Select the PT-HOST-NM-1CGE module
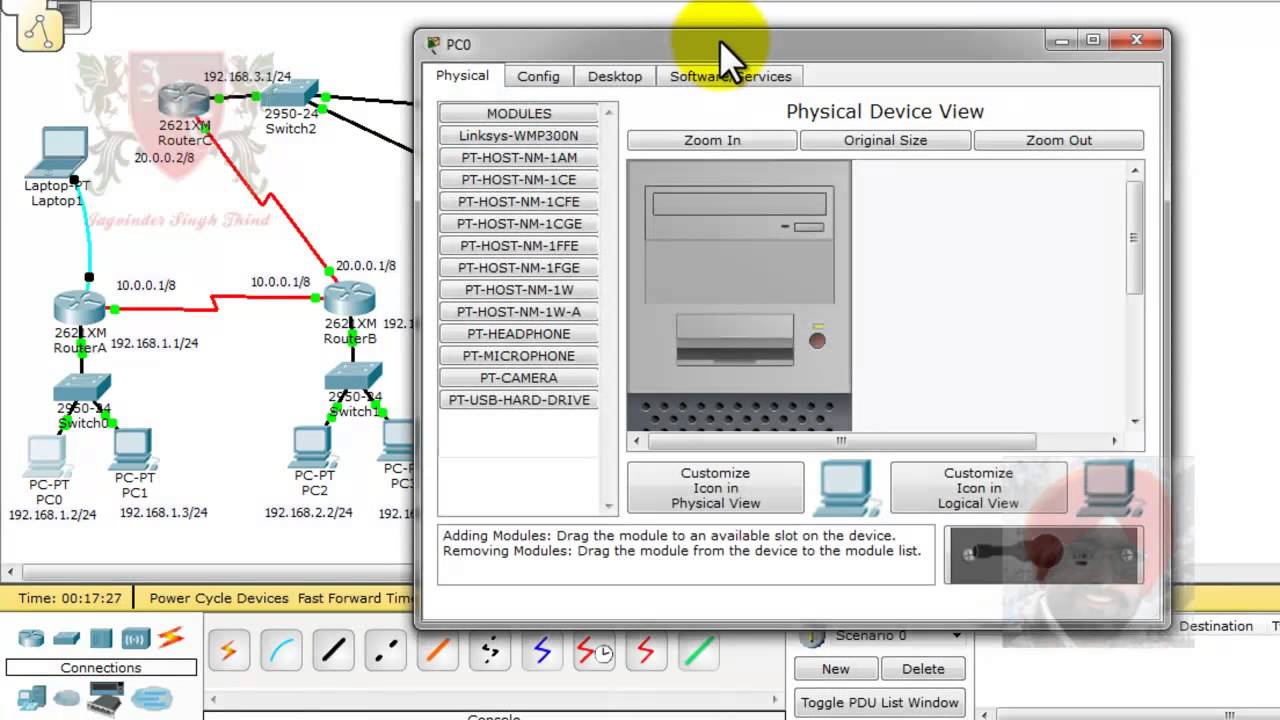This screenshot has width=1280, height=720. pyautogui.click(x=519, y=223)
